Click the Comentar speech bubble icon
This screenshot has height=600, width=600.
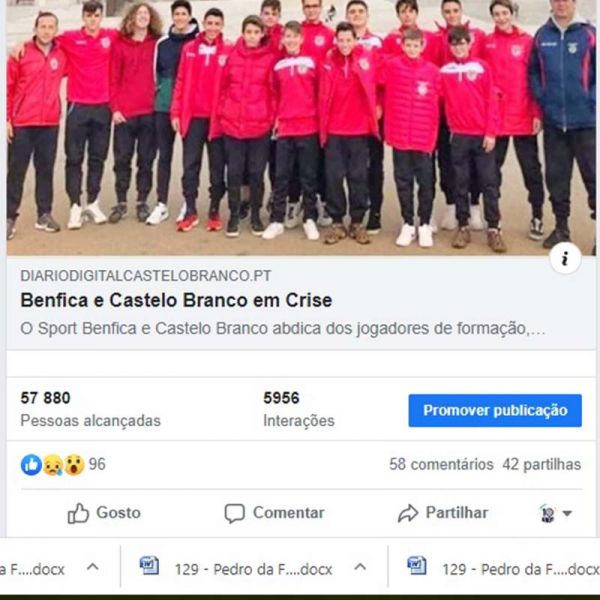pyautogui.click(x=235, y=513)
